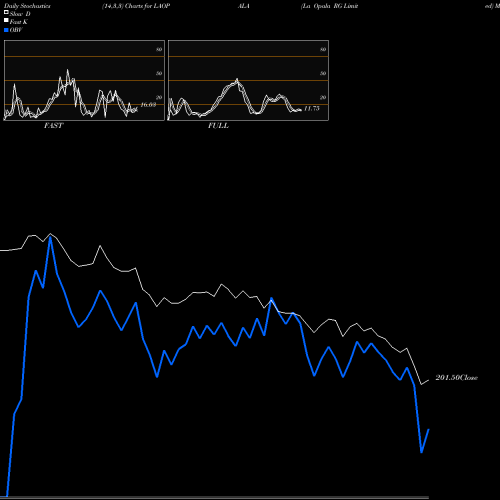Open the FULL stochastic chart thumbnail
Screen dimensions: 500x500
248,80
